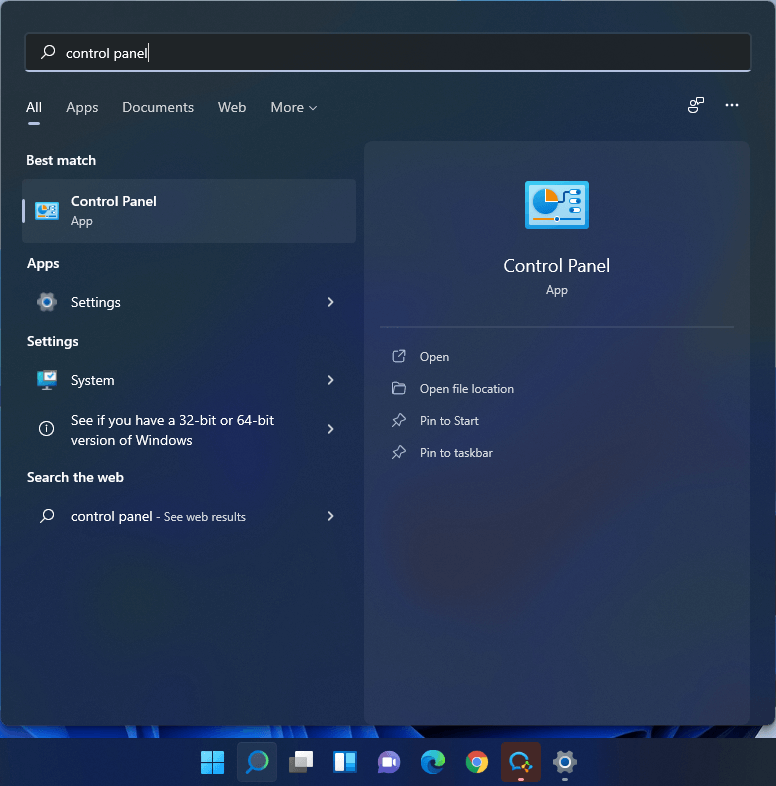Open the three-dots options menu
Screen dimensions: 776x786
(731, 105)
